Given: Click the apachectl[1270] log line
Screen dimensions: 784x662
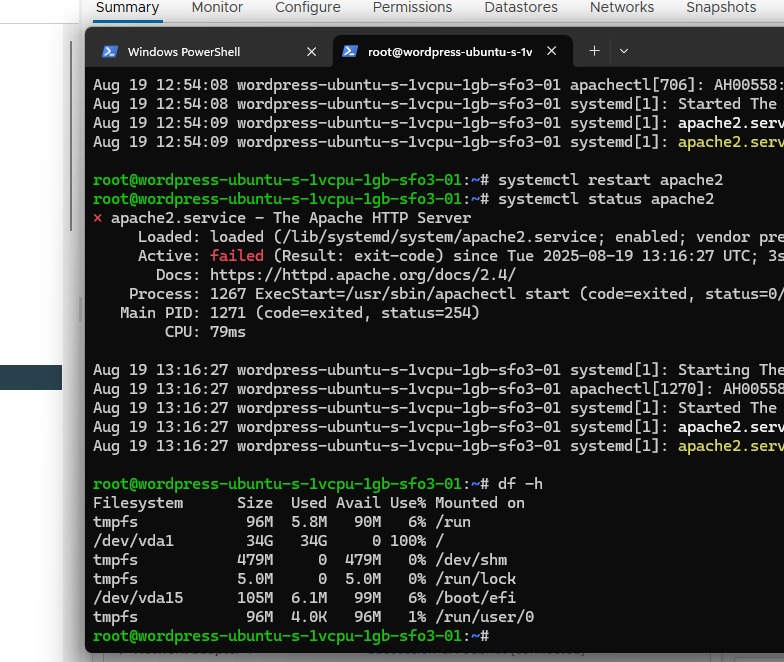Looking at the screenshot, I should tap(438, 389).
